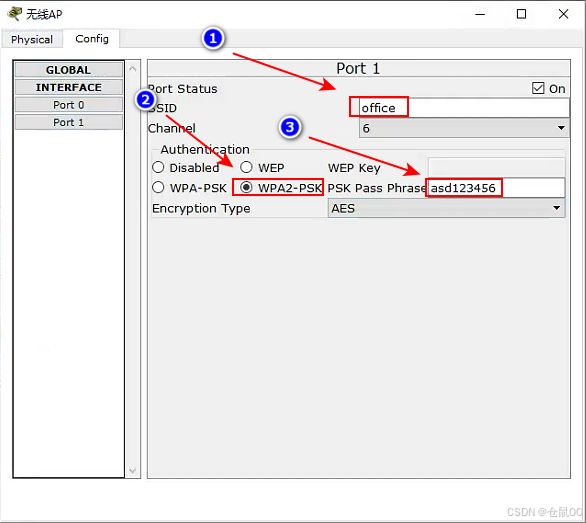
Task: Select WPA-PSK authentication
Action: 158,187
